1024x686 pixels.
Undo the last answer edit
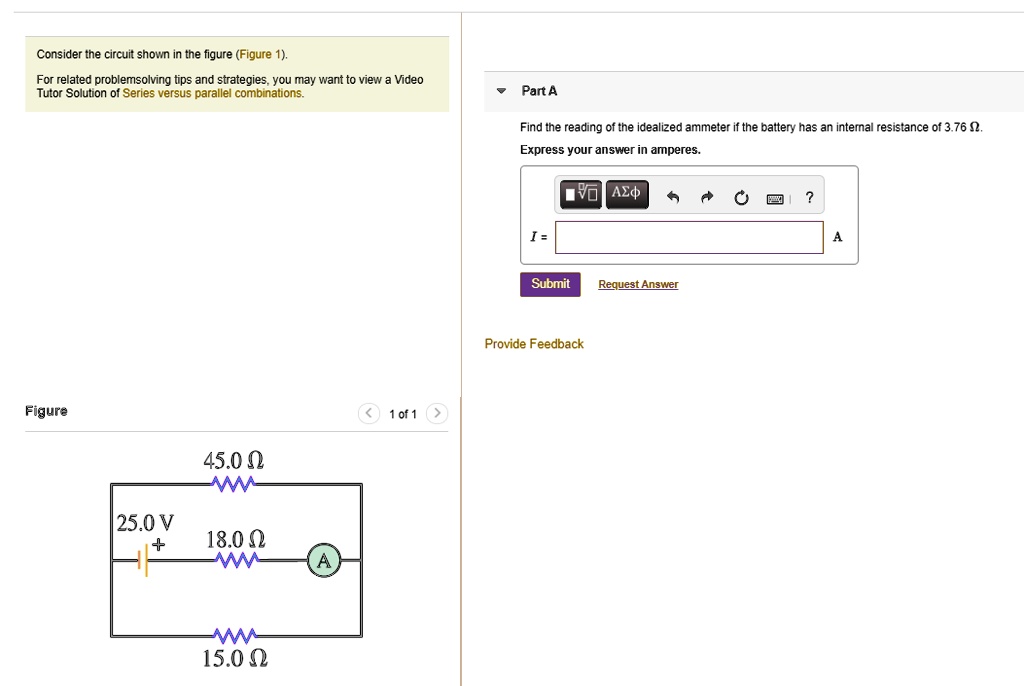click(672, 196)
